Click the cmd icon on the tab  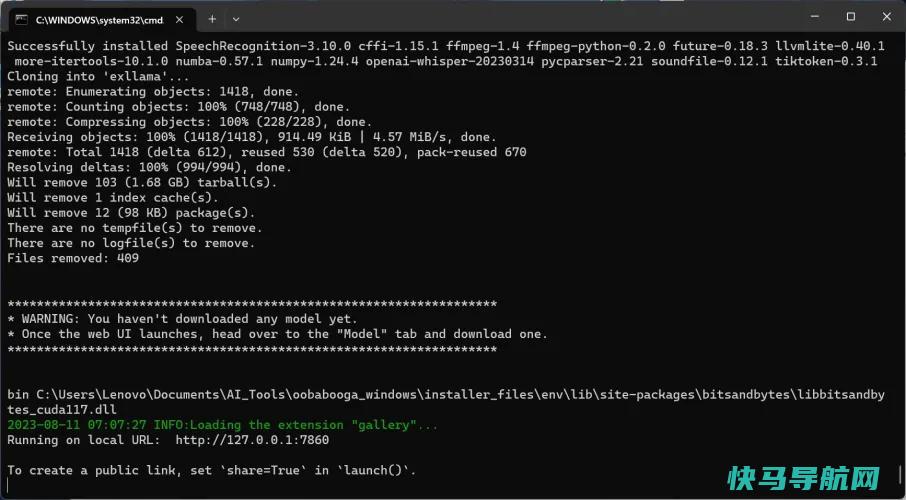22,20
